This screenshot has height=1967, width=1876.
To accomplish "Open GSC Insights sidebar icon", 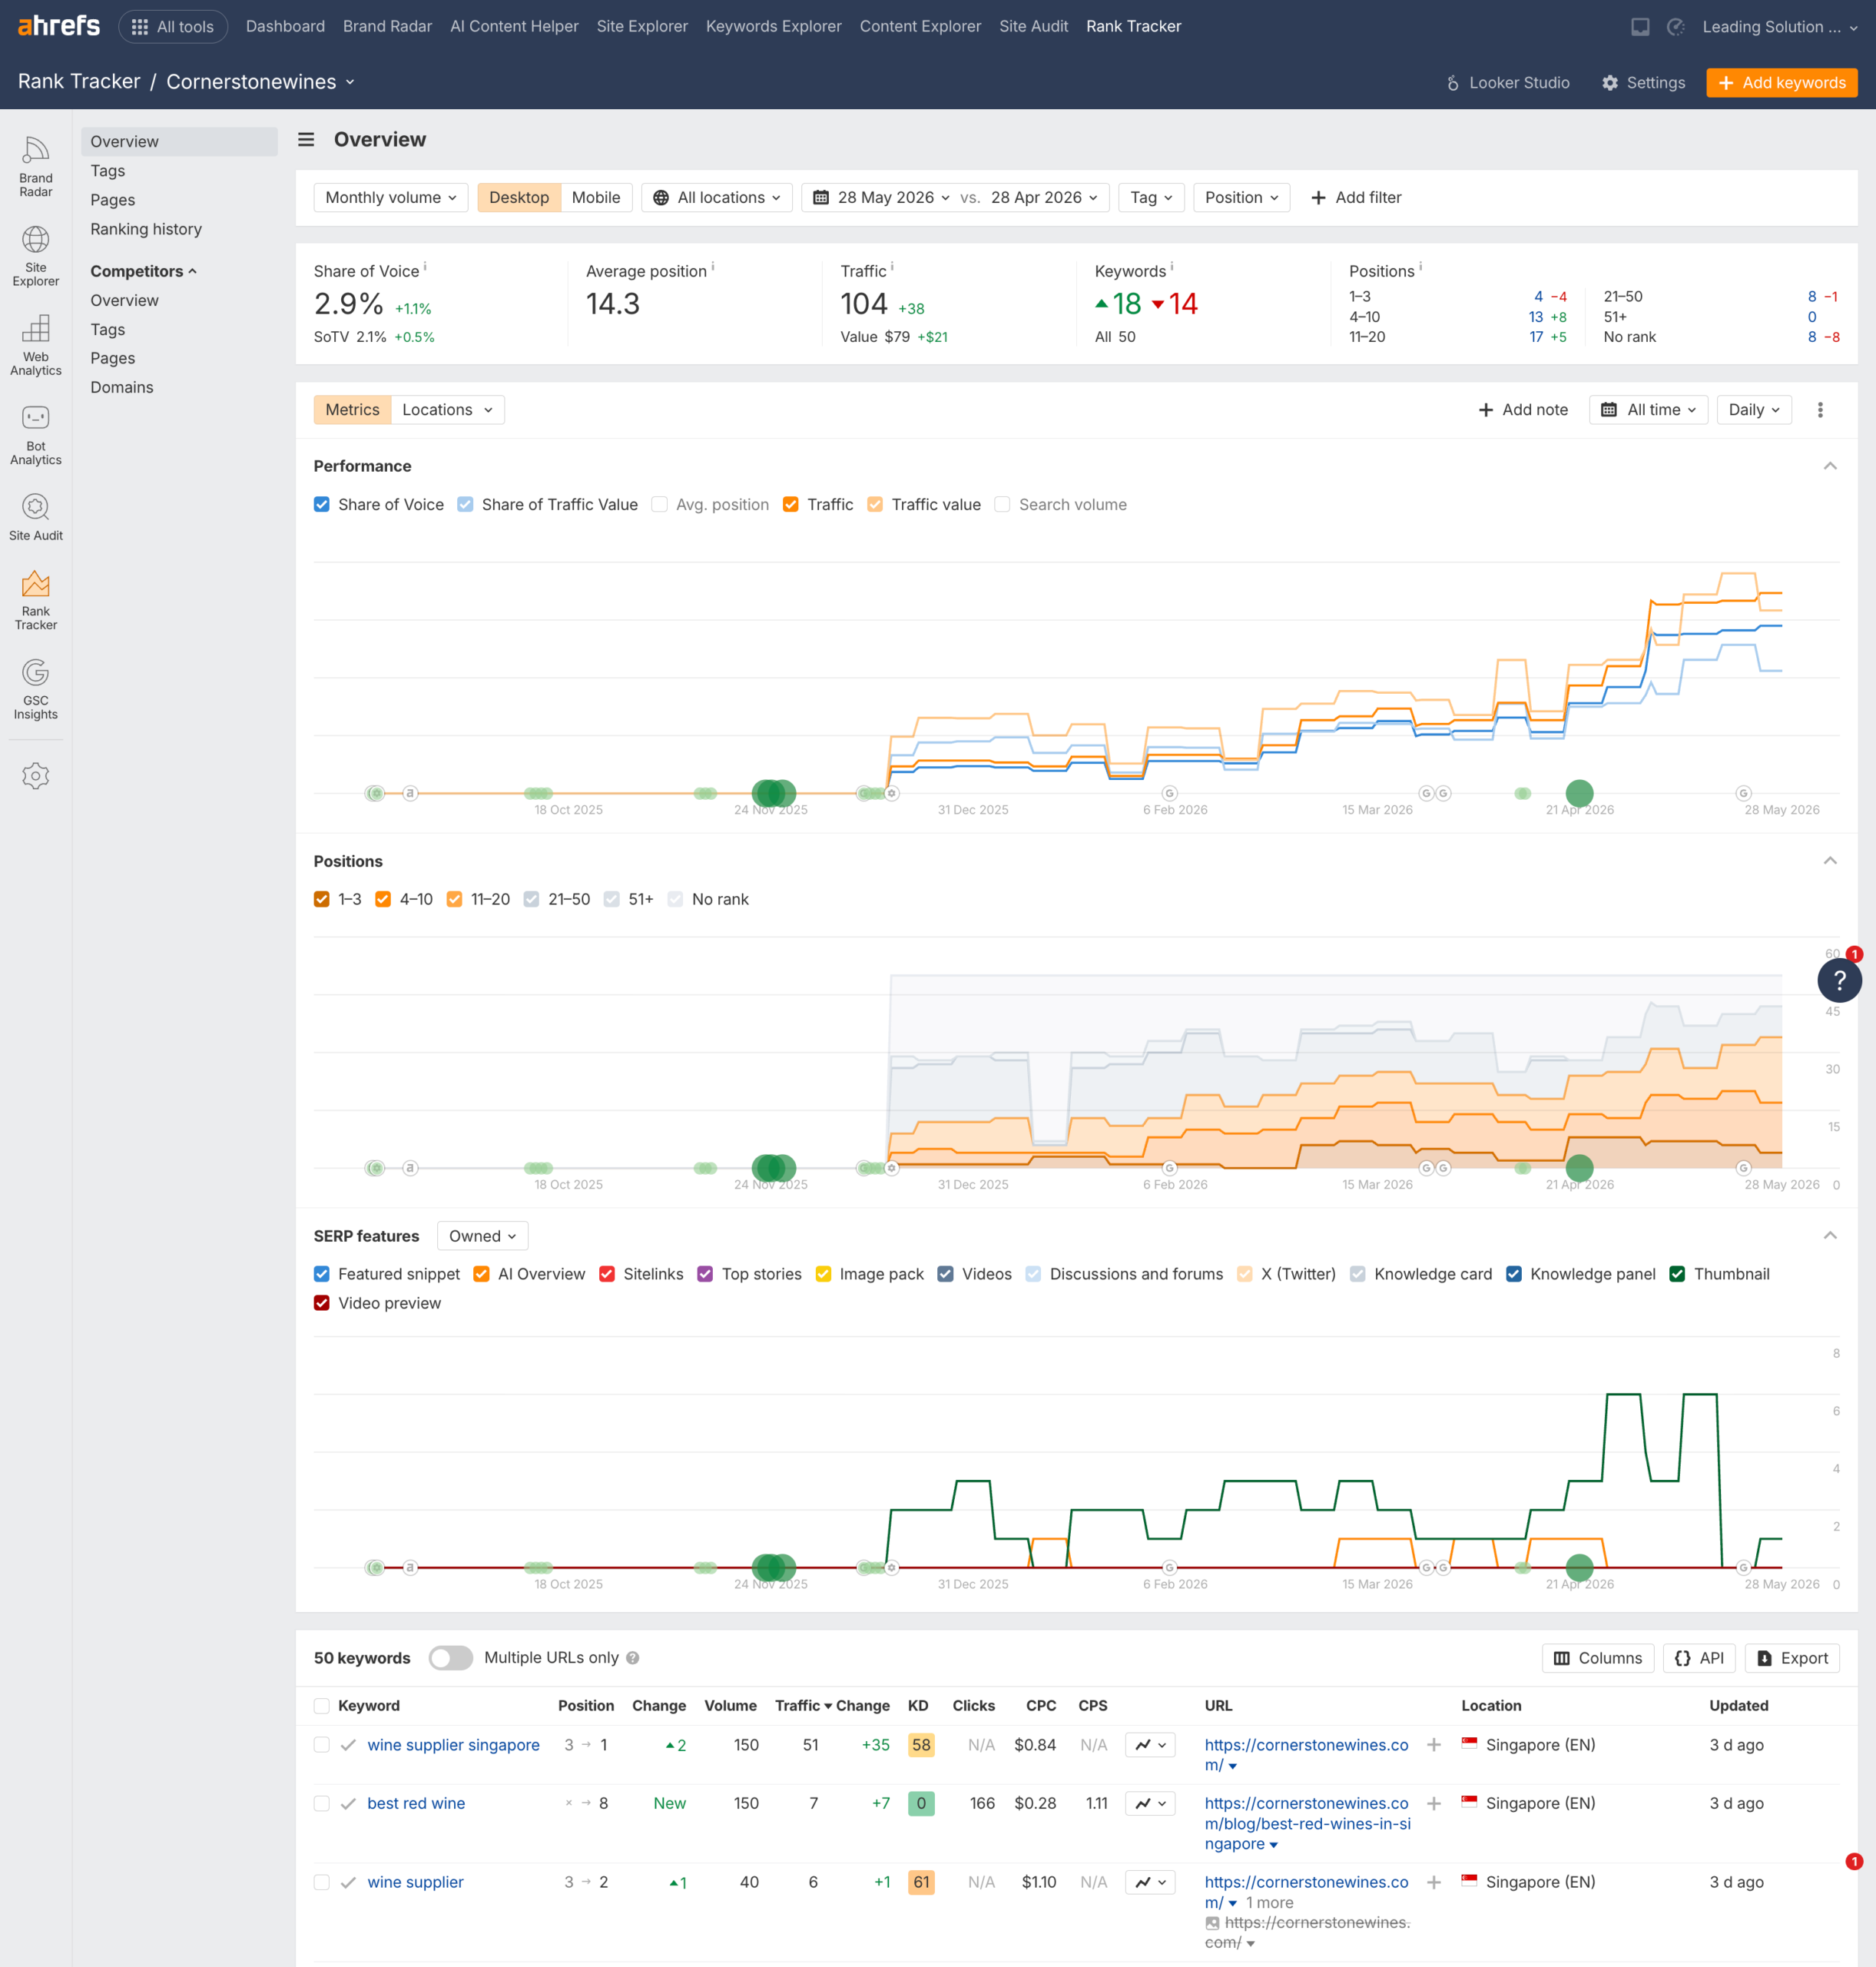I will pos(35,689).
